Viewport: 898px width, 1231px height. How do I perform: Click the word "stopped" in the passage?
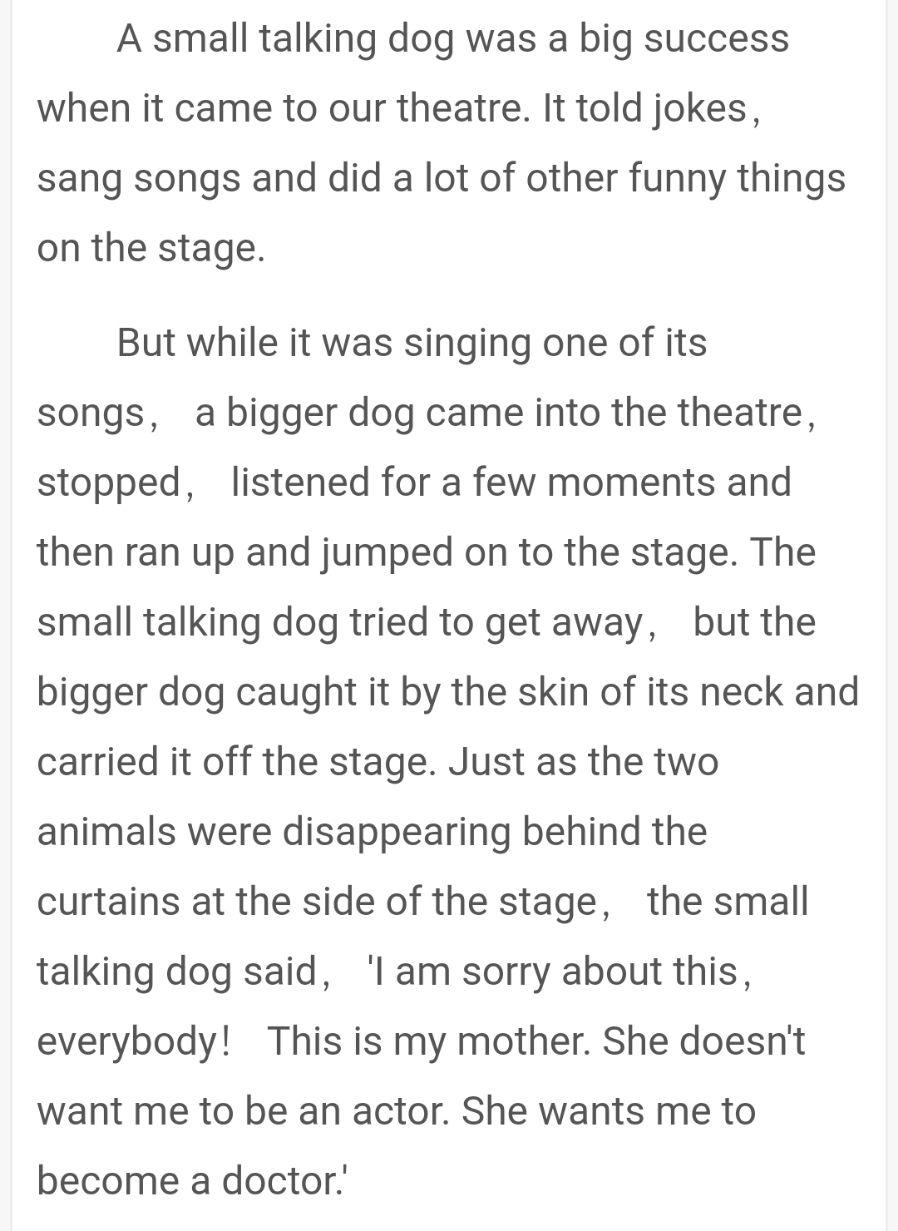coord(108,483)
